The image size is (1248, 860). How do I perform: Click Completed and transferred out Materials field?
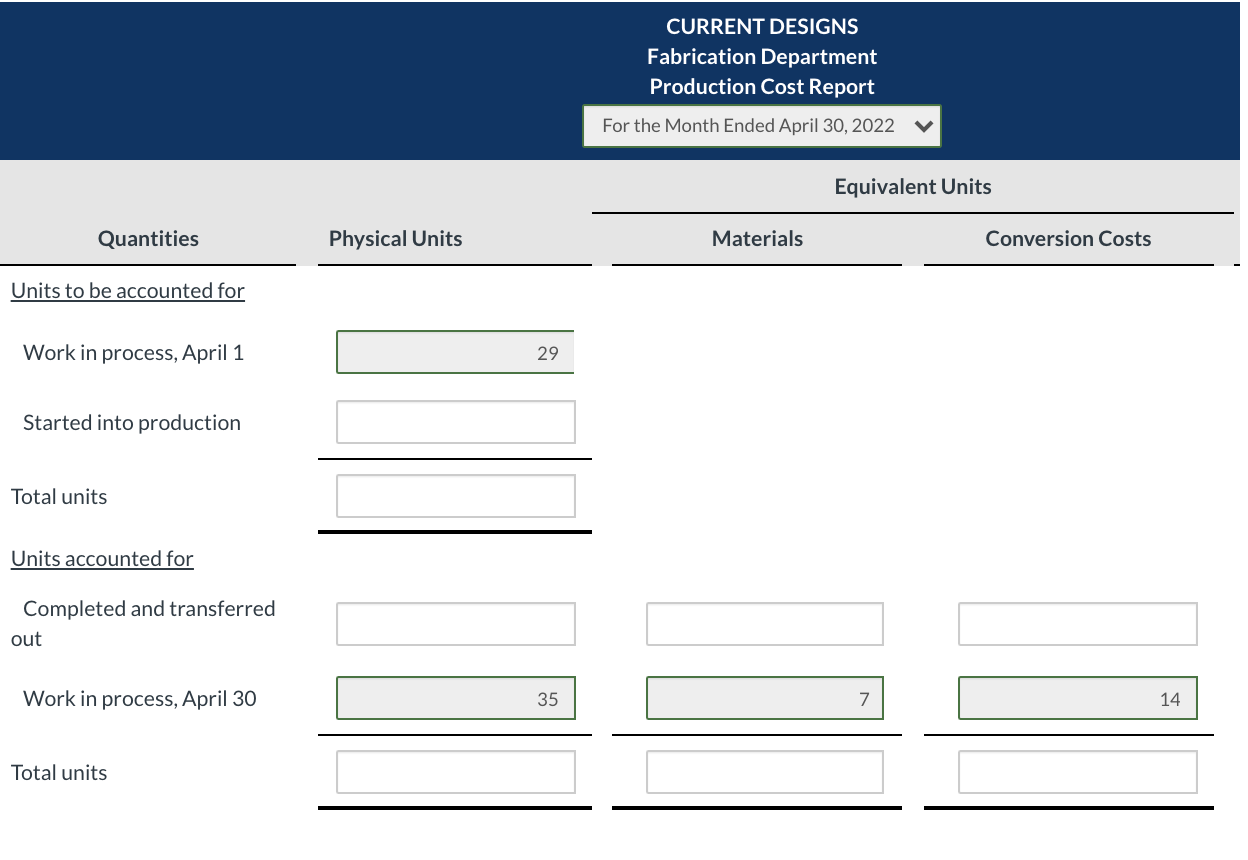point(765,624)
